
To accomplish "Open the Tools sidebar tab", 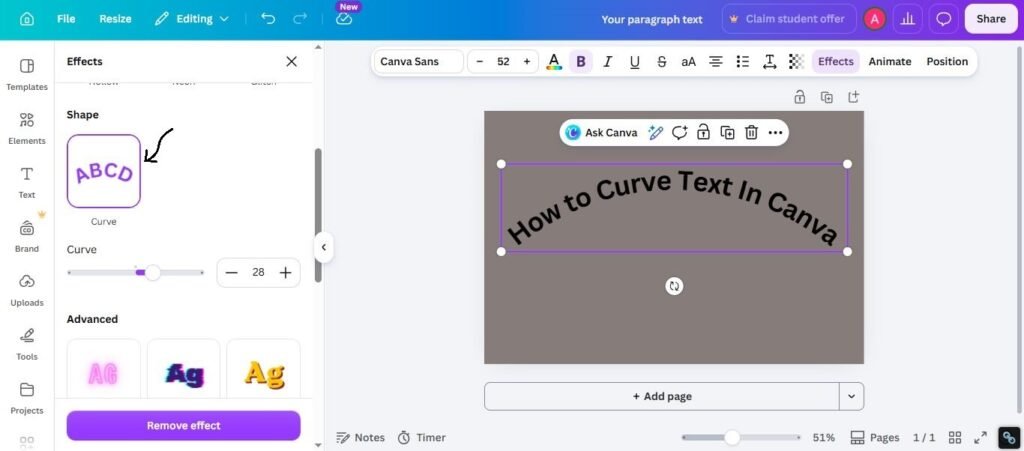I will 27,344.
